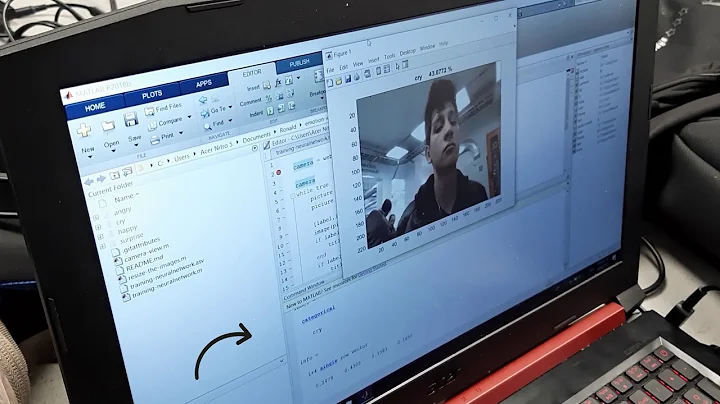Switch to the PUBLISH tab
This screenshot has height=404, width=720.
tap(299, 63)
